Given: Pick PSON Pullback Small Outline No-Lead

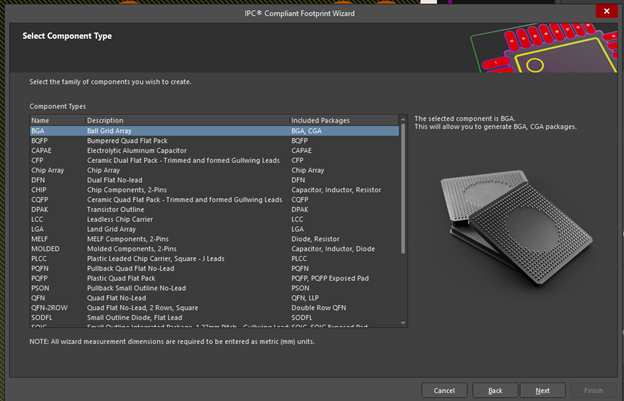Looking at the screenshot, I should [214, 288].
